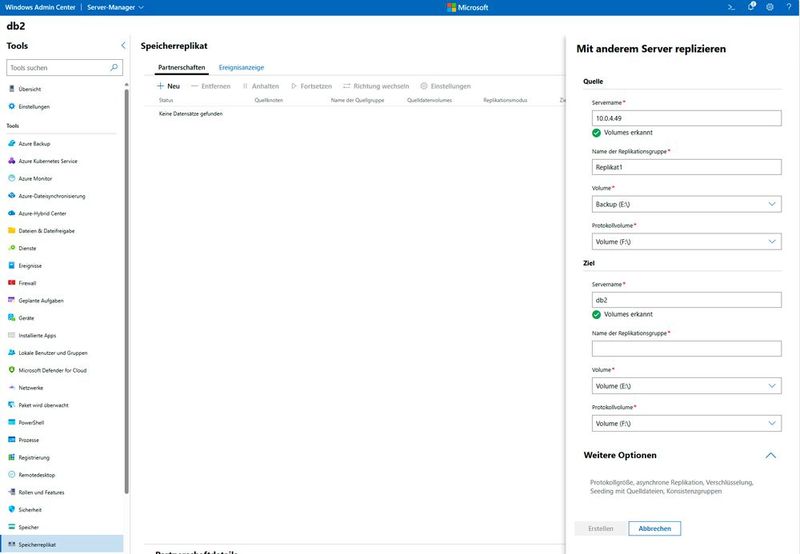Collapse the Weitere Optionen section
Viewport: 800px width, 554px height.
[770, 455]
